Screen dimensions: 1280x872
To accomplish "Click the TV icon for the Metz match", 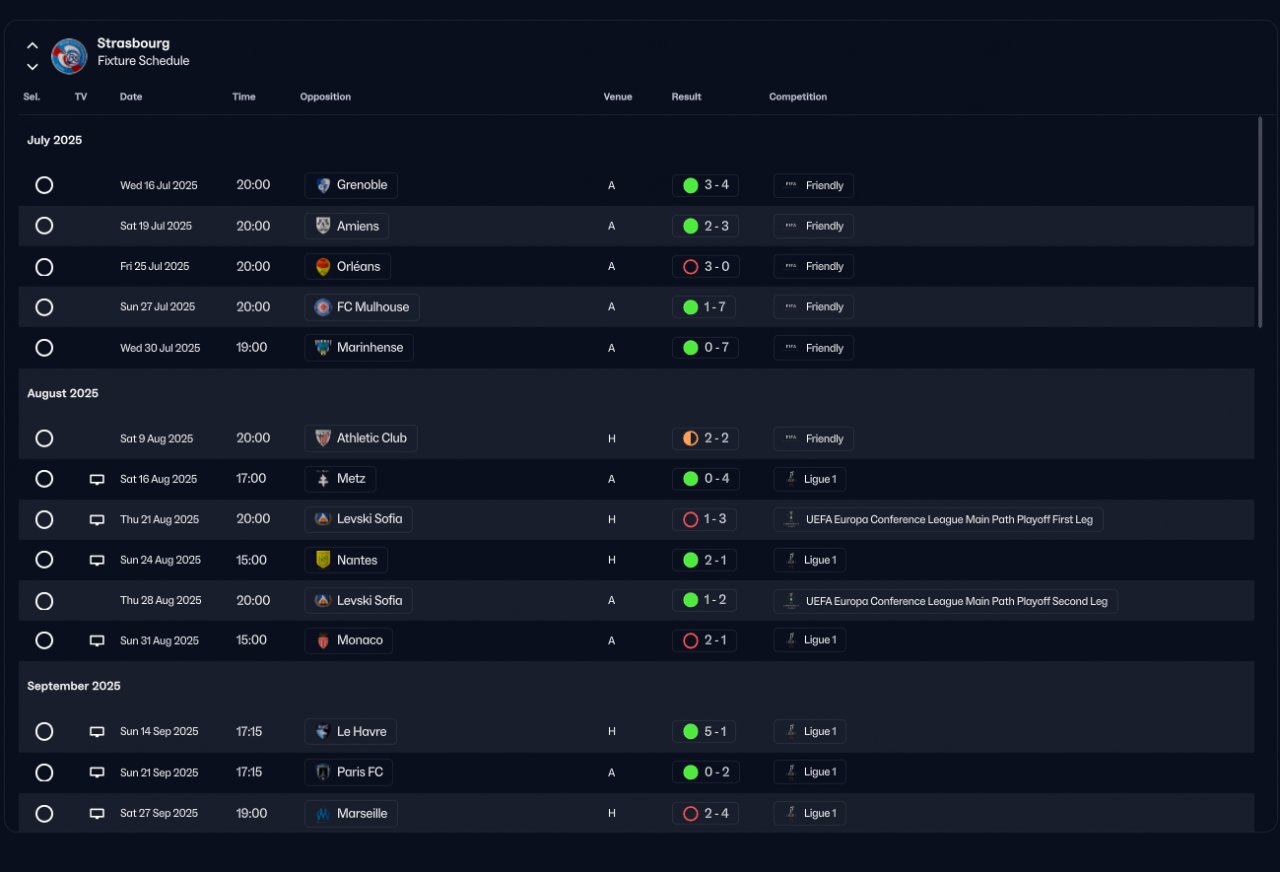I will point(97,479).
